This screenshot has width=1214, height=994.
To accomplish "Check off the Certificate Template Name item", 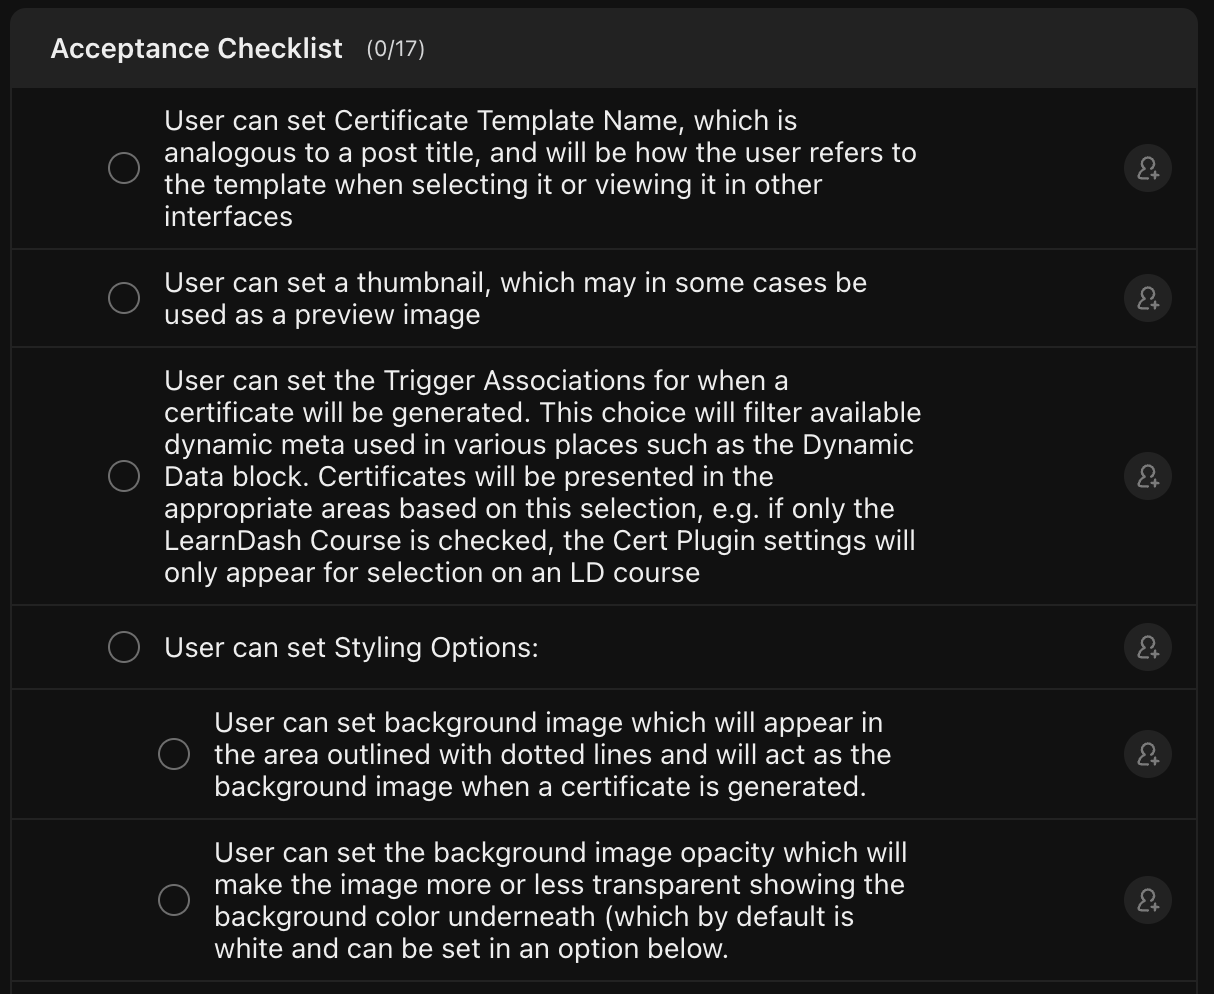I will click(124, 168).
